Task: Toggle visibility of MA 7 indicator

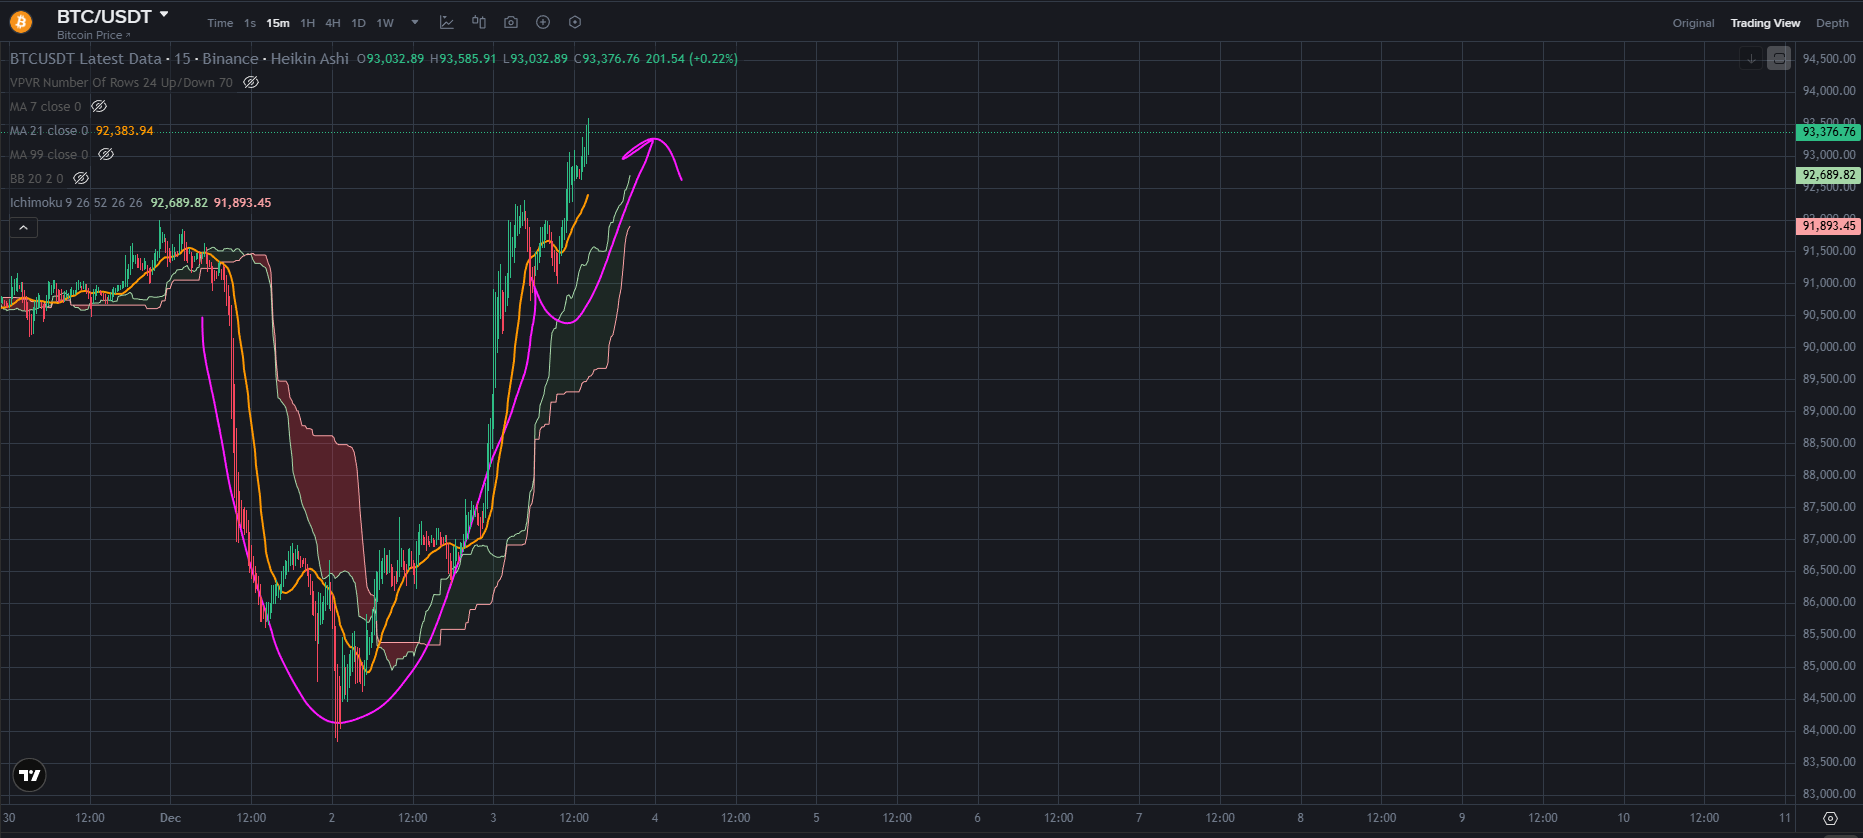Action: 99,106
